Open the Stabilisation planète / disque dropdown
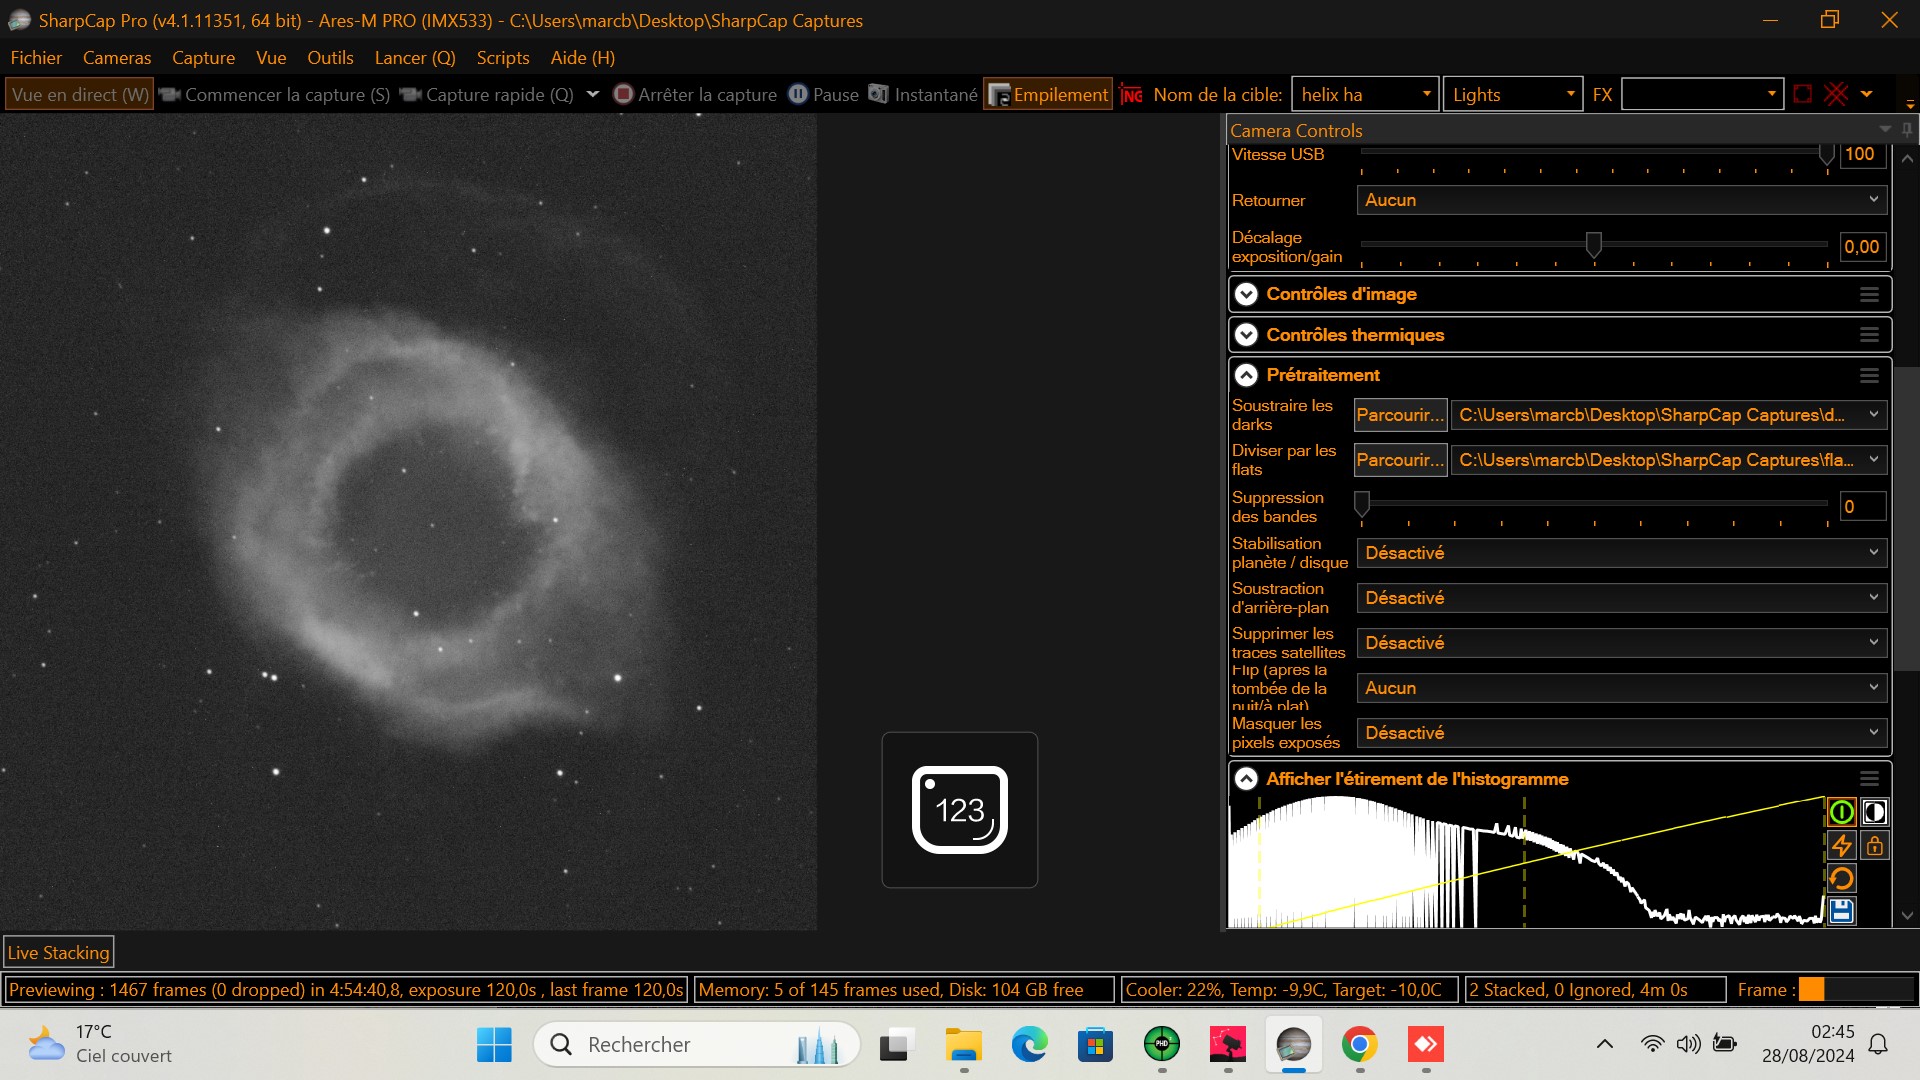Viewport: 1920px width, 1080px height. point(1621,553)
